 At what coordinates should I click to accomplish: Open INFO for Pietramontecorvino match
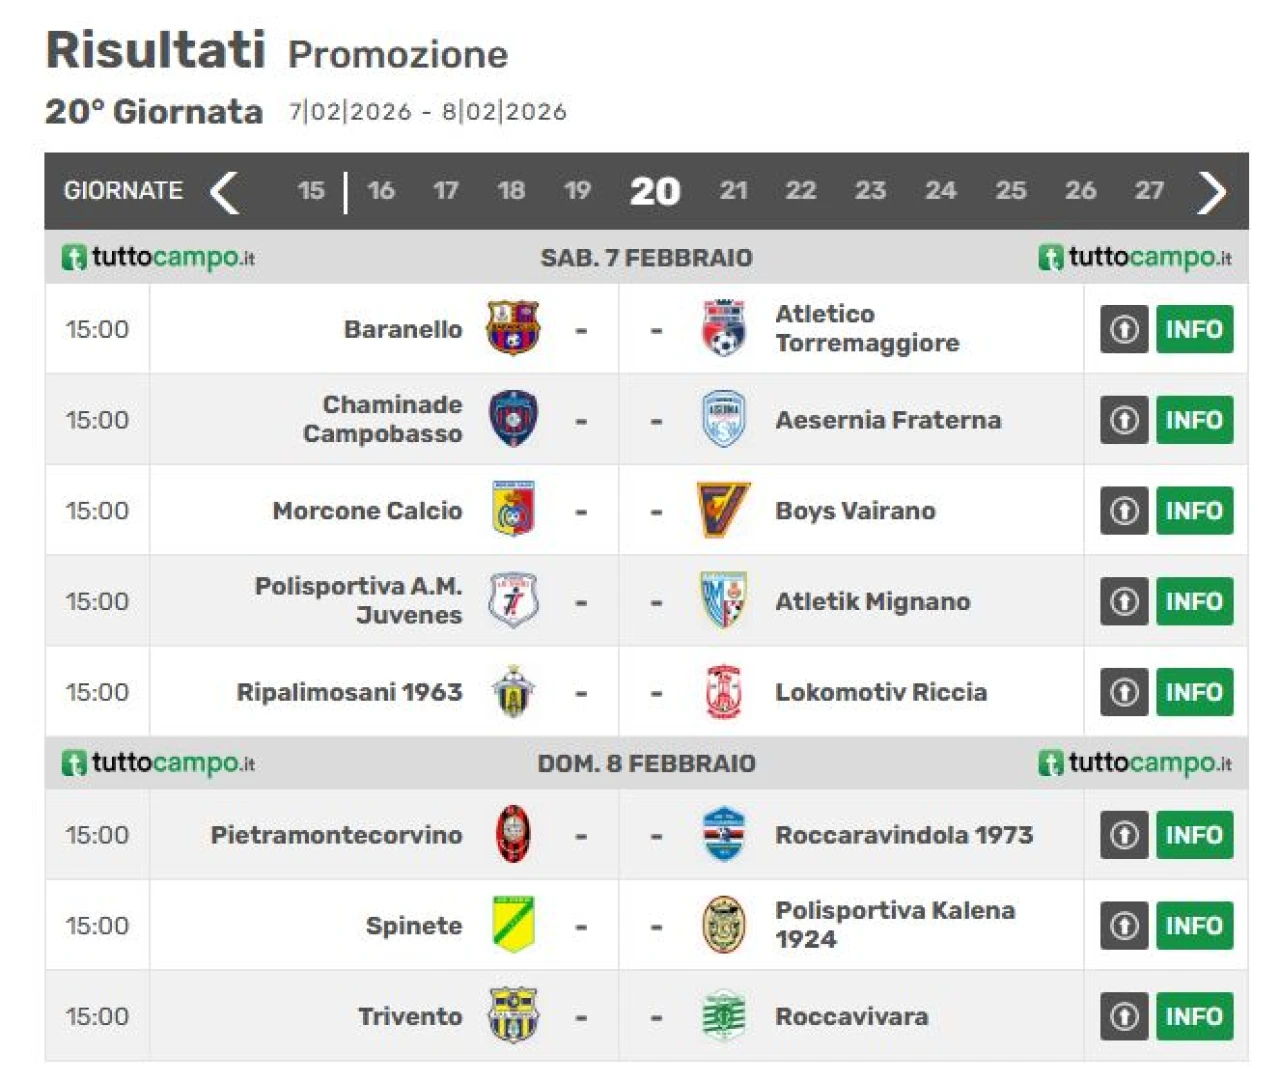click(x=1194, y=834)
